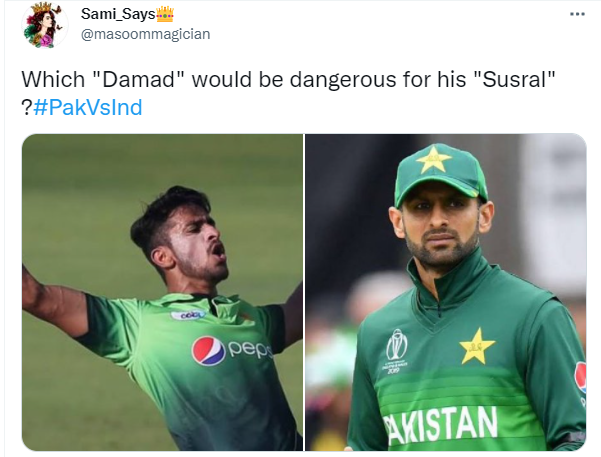Click the word "Susral" in tweet text

click(x=515, y=80)
